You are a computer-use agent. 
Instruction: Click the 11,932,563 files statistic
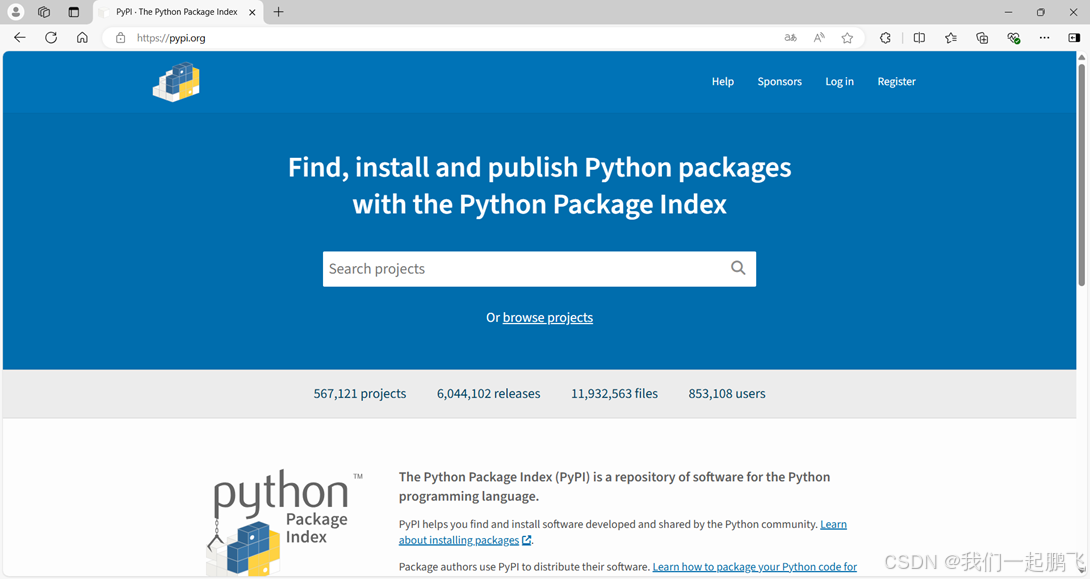pyautogui.click(x=615, y=393)
